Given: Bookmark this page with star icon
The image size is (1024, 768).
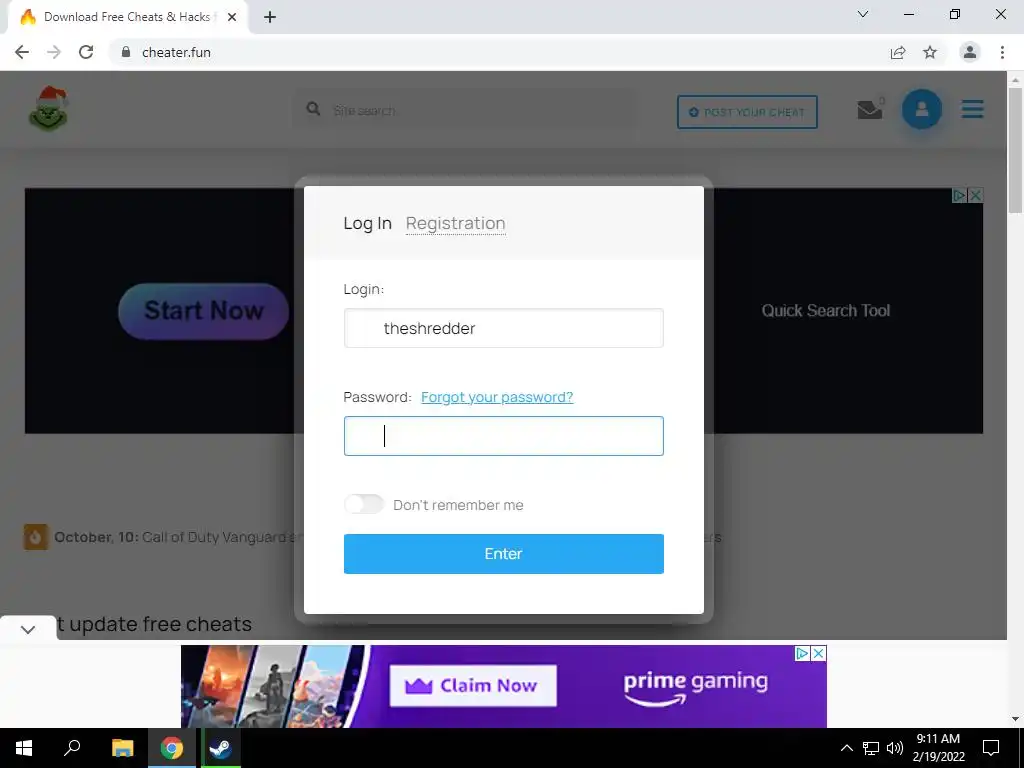Looking at the screenshot, I should (930, 52).
